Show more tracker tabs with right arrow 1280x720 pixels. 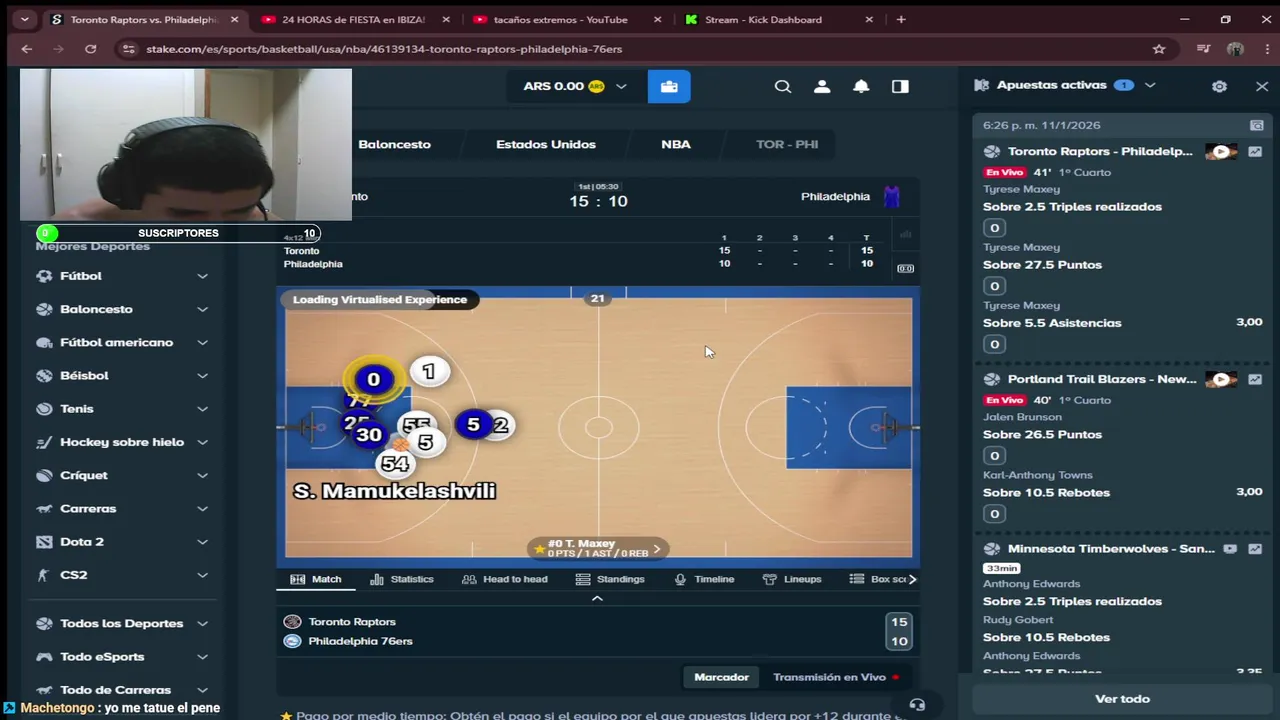912,579
